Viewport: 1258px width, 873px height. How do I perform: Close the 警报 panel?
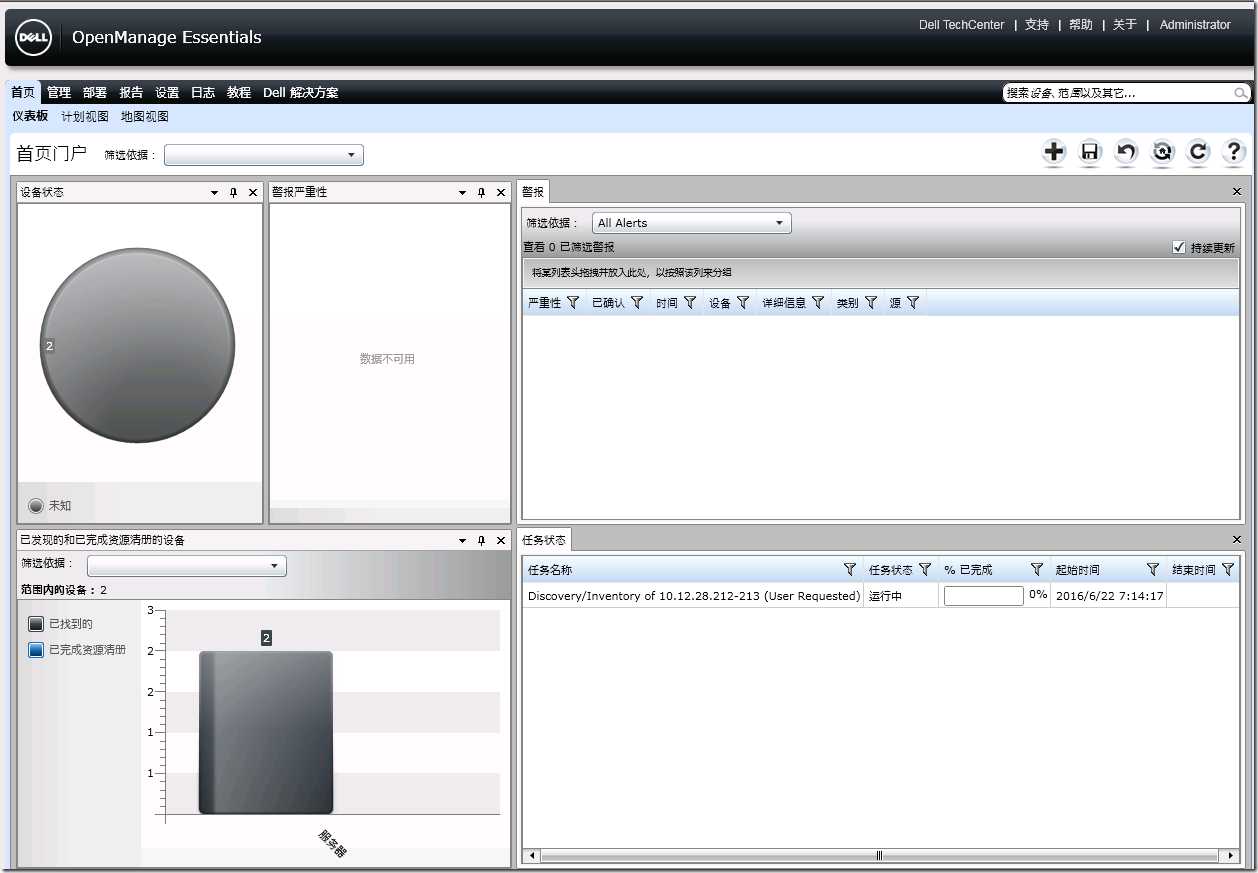coord(1237,191)
